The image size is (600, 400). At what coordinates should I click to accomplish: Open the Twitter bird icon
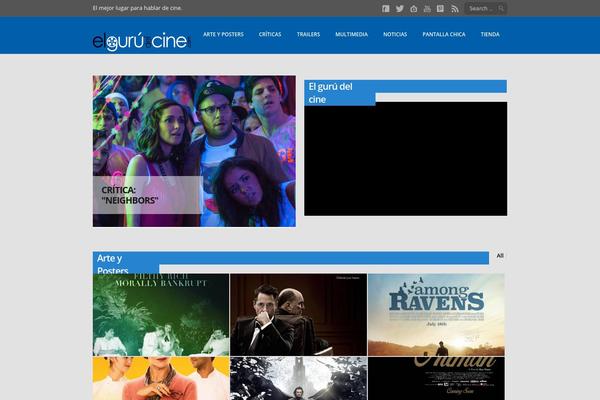pyautogui.click(x=399, y=8)
